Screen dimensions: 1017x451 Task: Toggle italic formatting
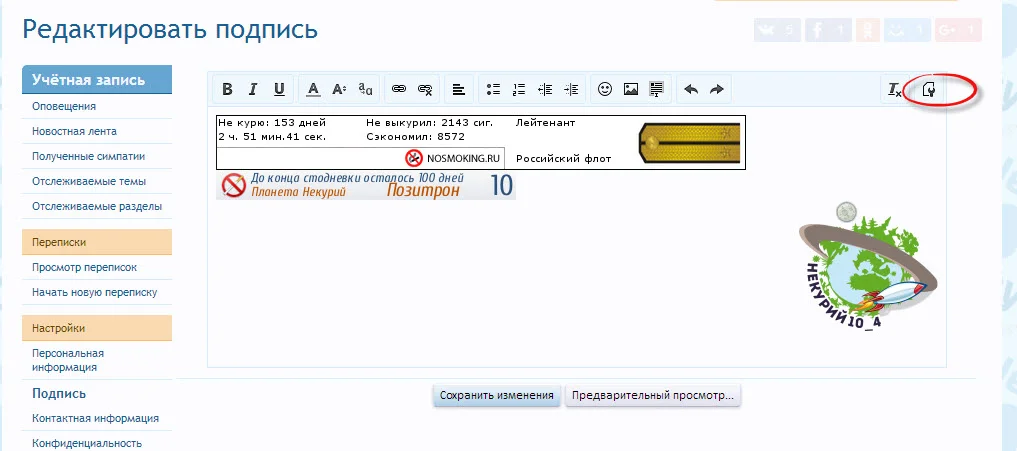pos(254,90)
